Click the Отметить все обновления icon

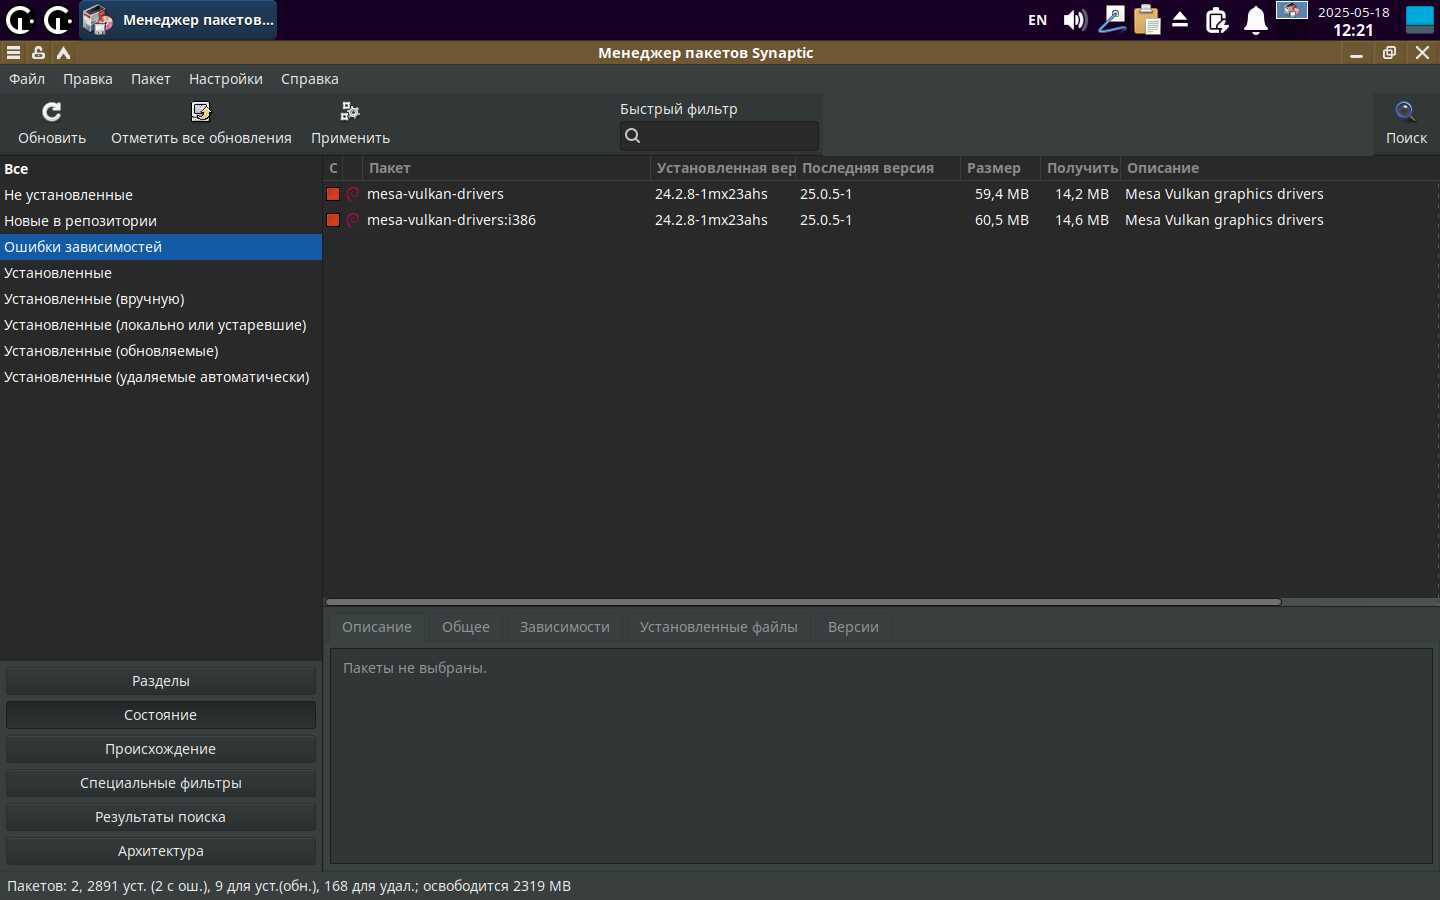point(201,111)
